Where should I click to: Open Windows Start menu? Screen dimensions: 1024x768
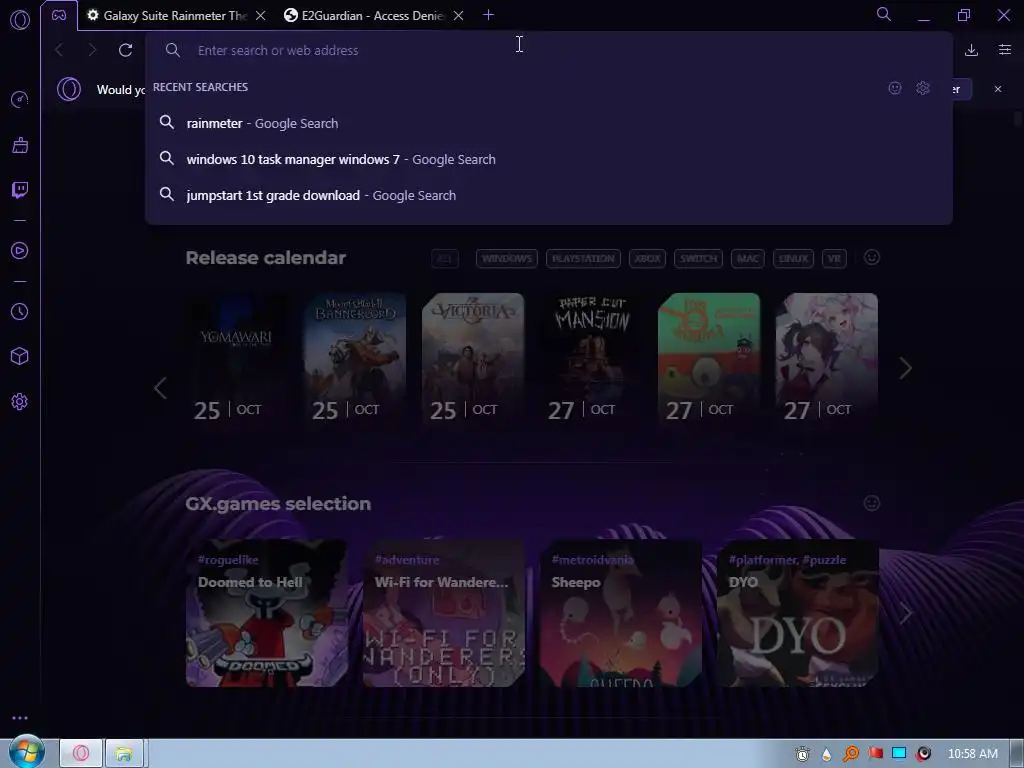pyautogui.click(x=25, y=753)
